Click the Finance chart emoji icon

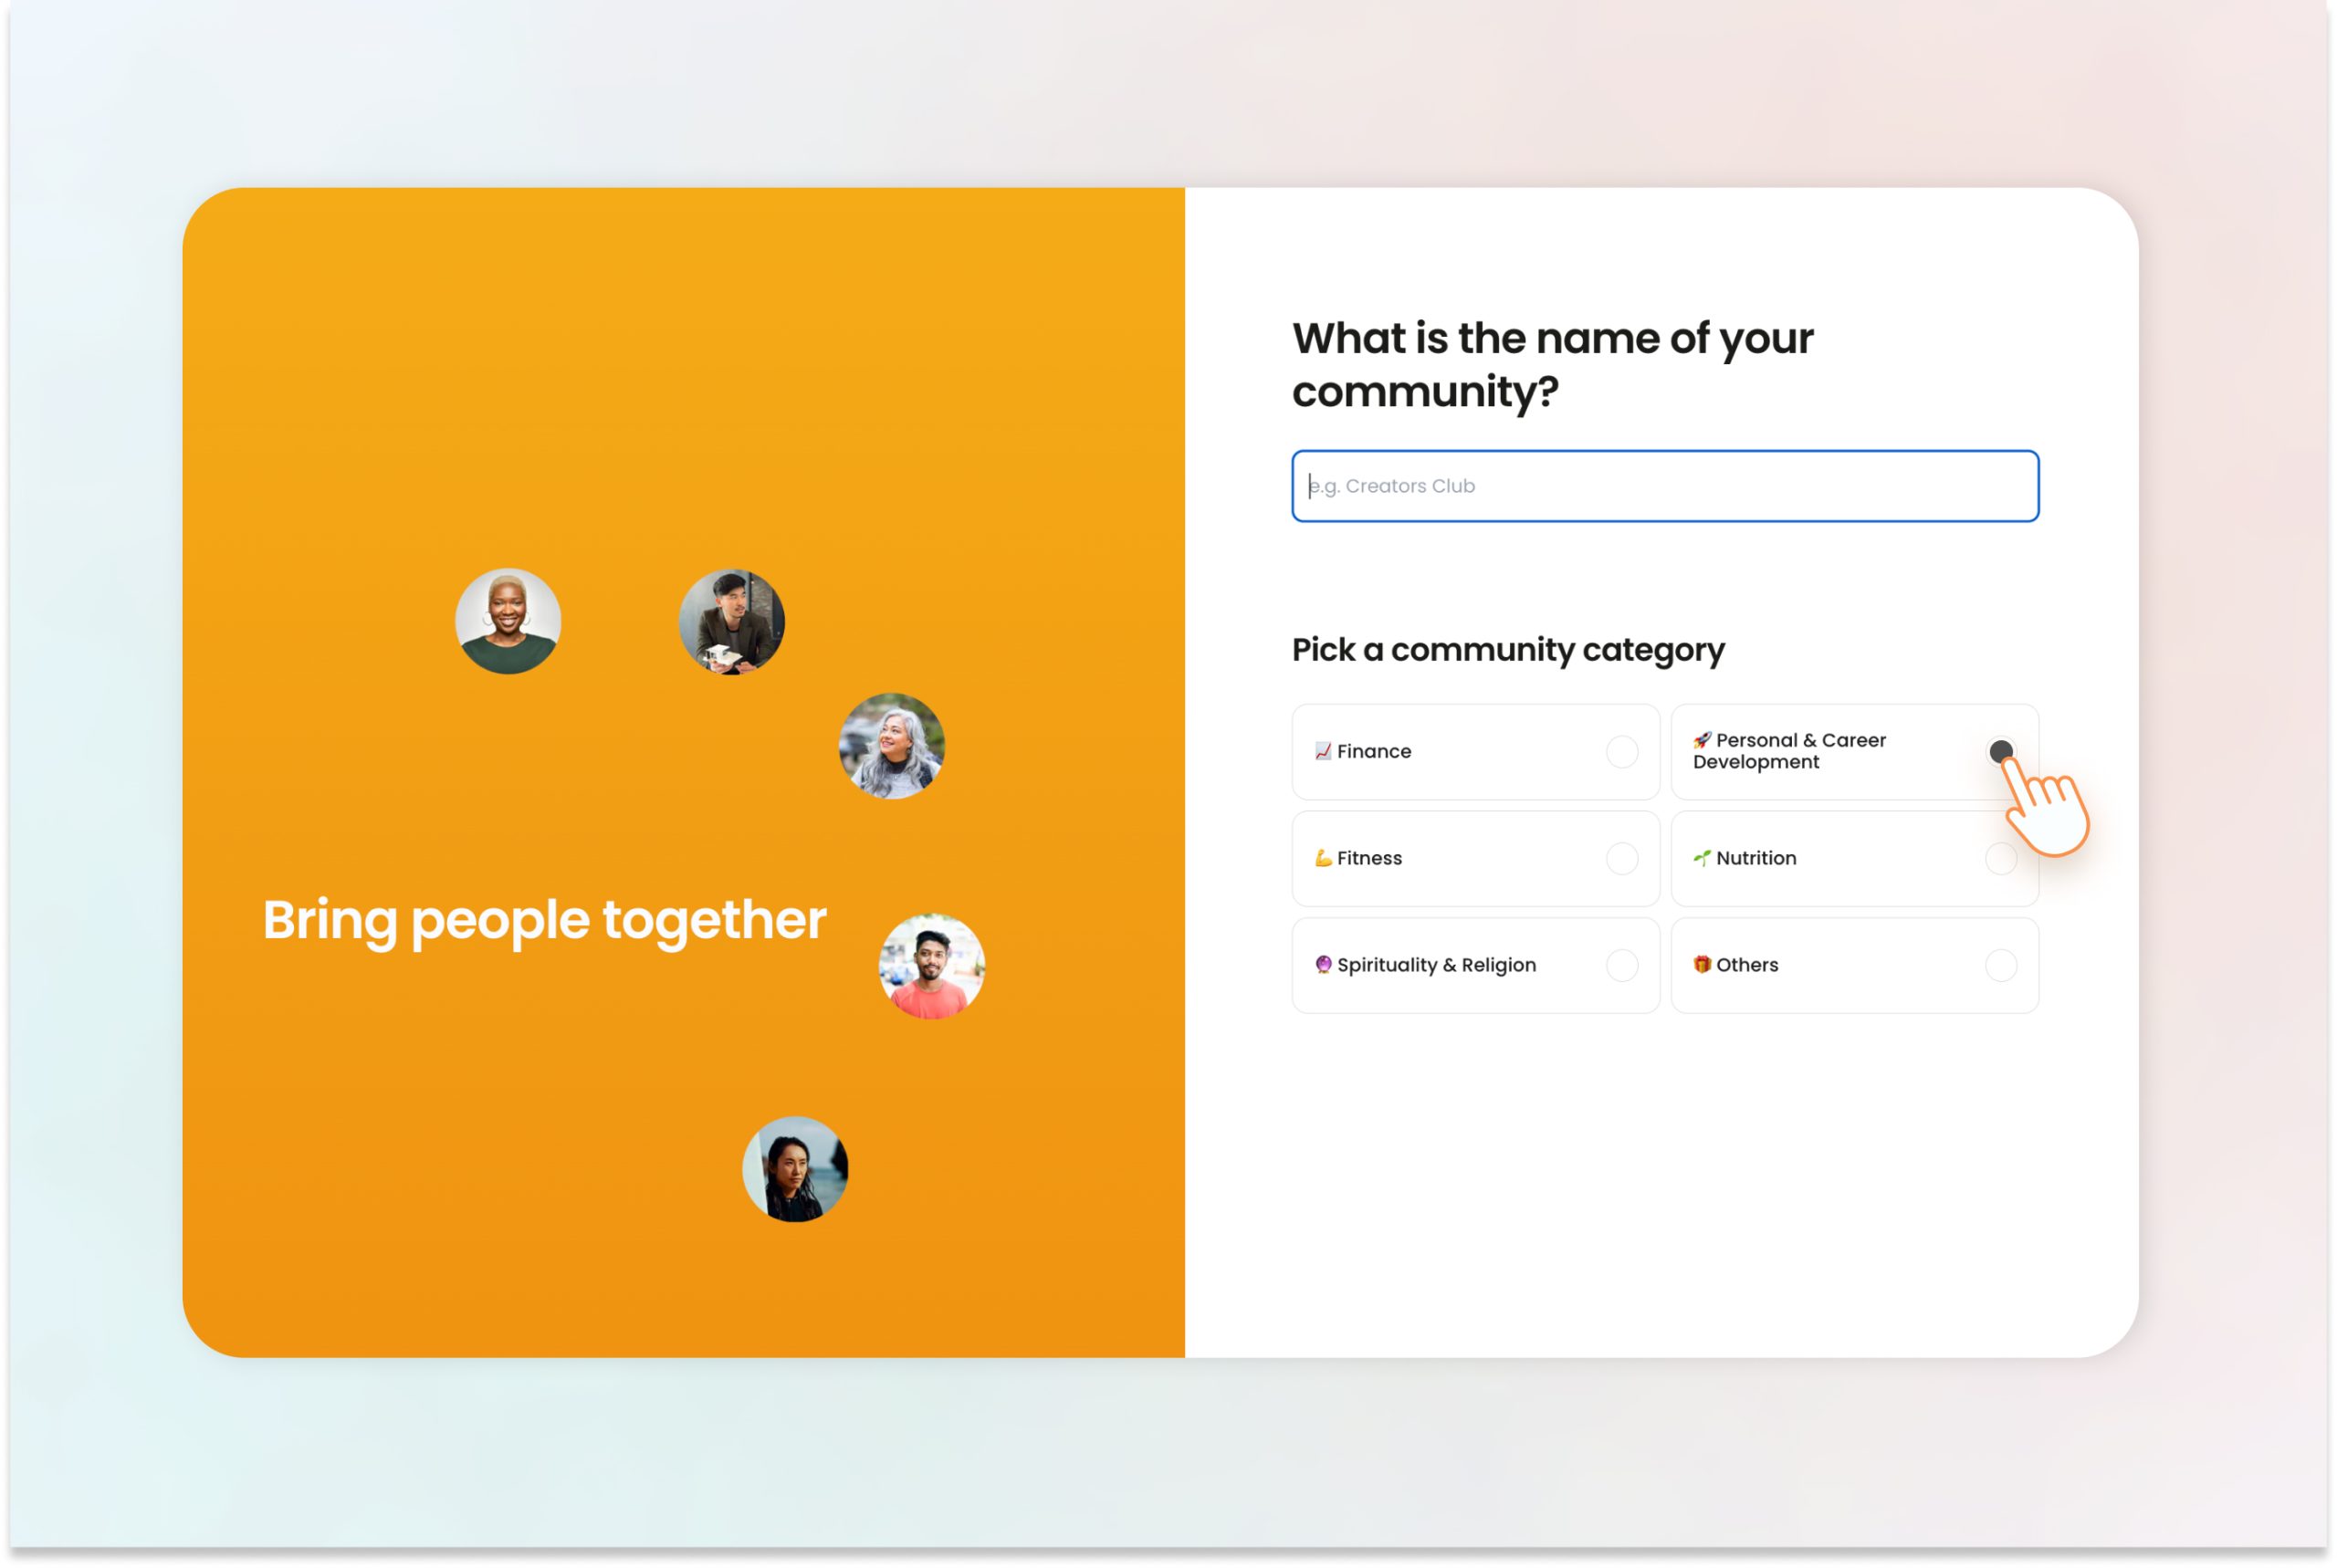pyautogui.click(x=1322, y=751)
